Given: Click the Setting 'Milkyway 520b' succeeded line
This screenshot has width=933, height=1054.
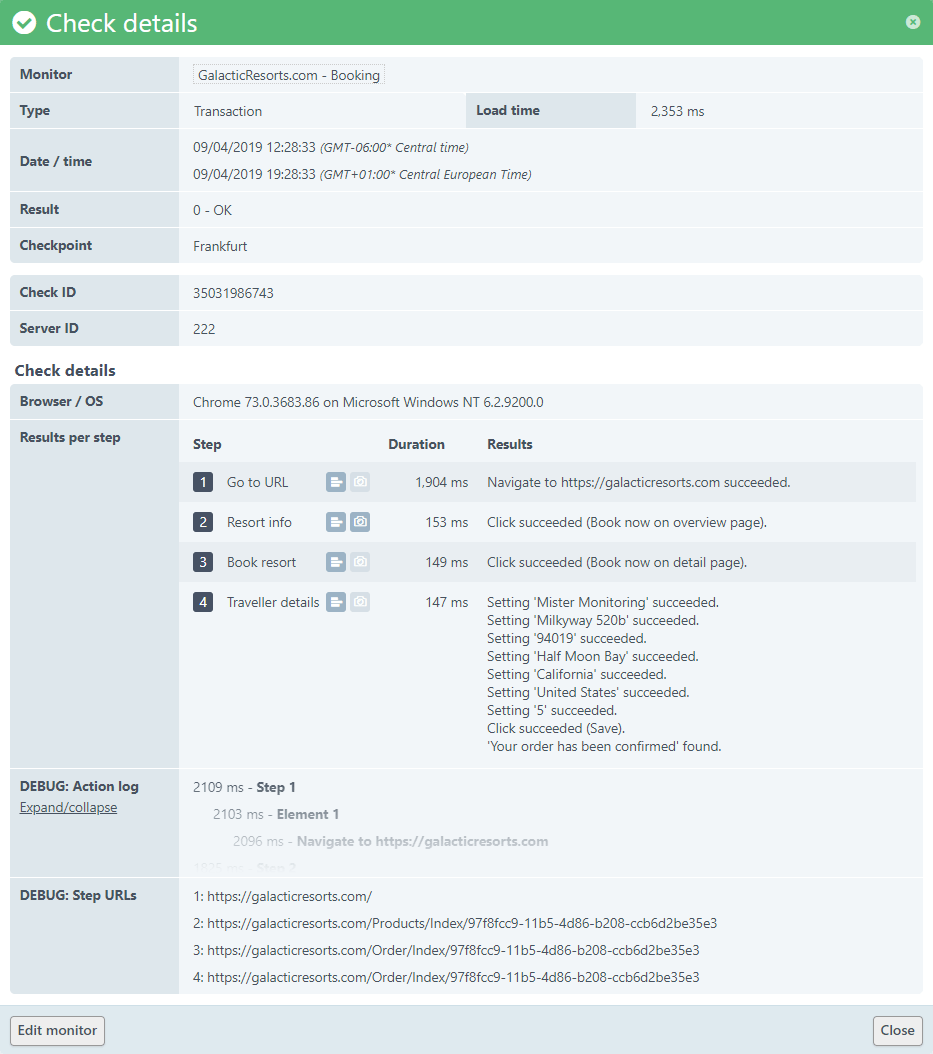Looking at the screenshot, I should pyautogui.click(x=593, y=620).
